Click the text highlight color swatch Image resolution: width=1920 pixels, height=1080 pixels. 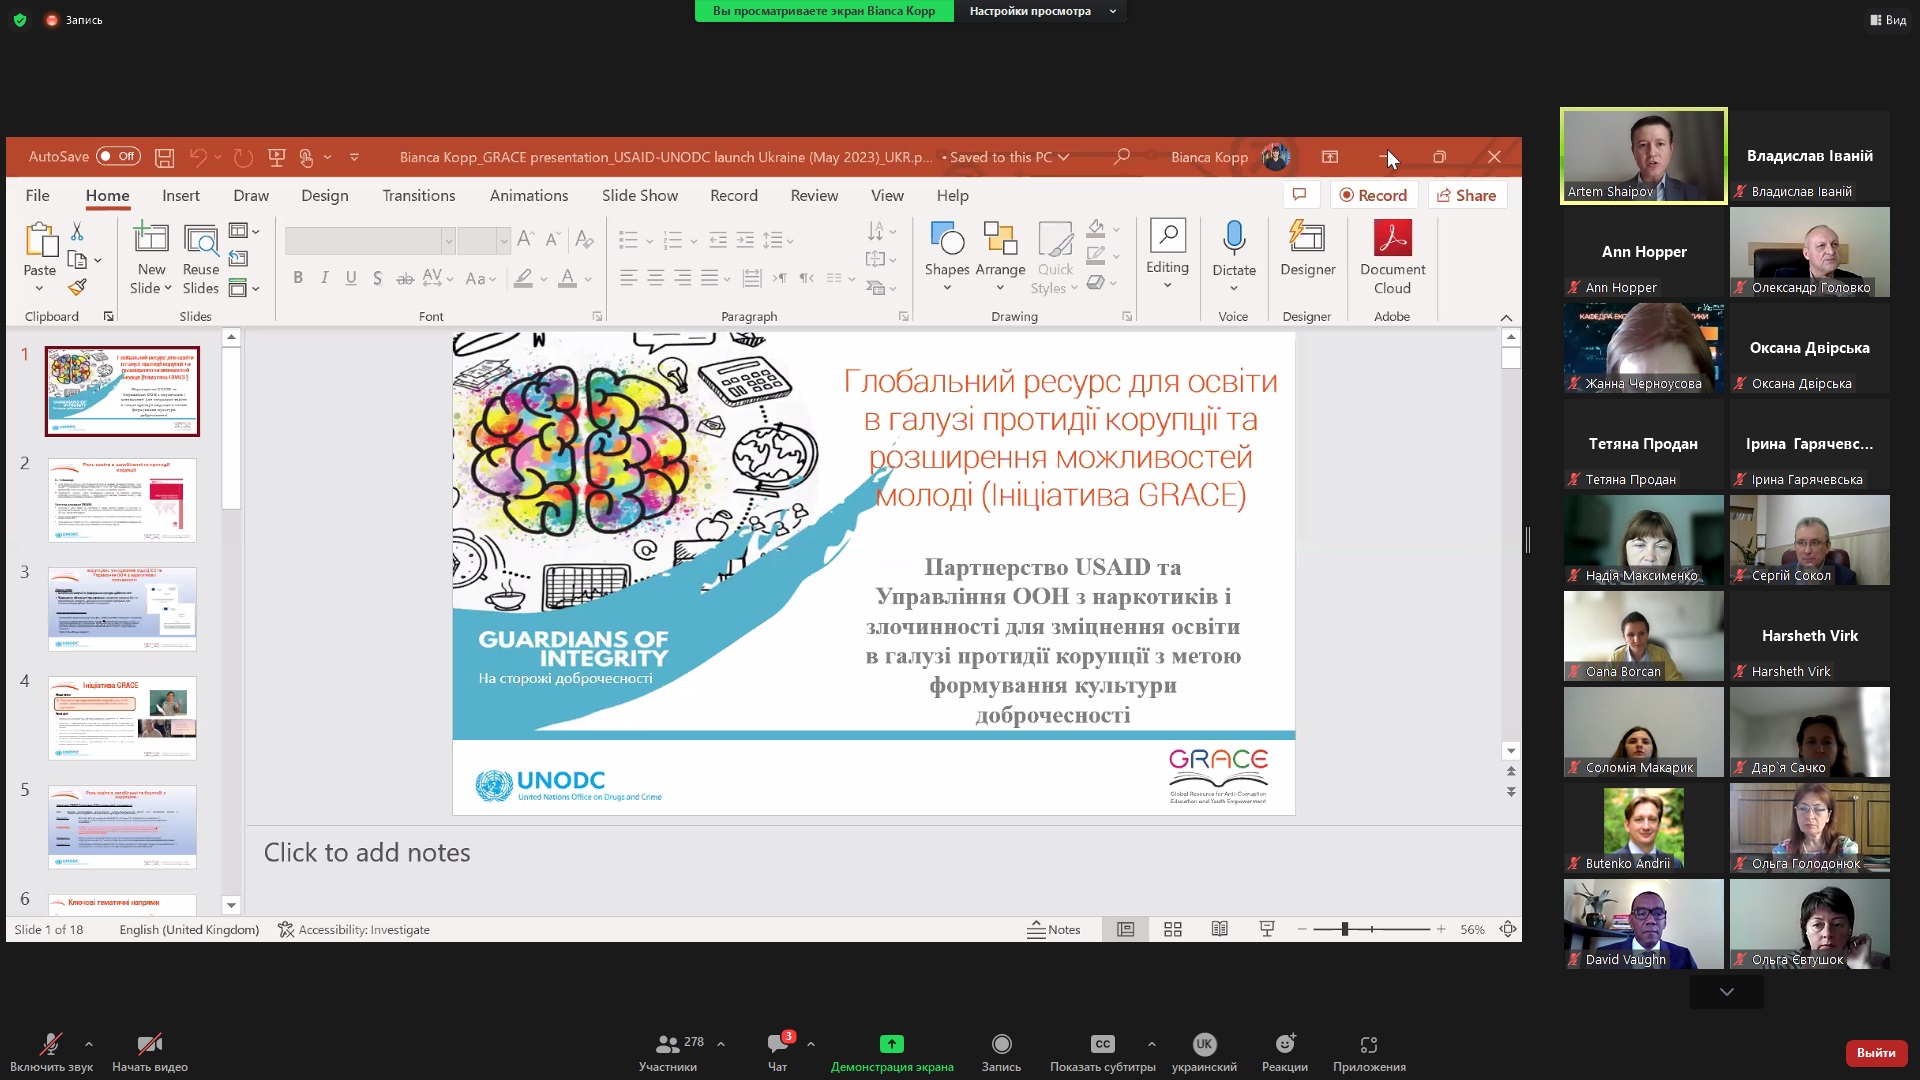523,278
